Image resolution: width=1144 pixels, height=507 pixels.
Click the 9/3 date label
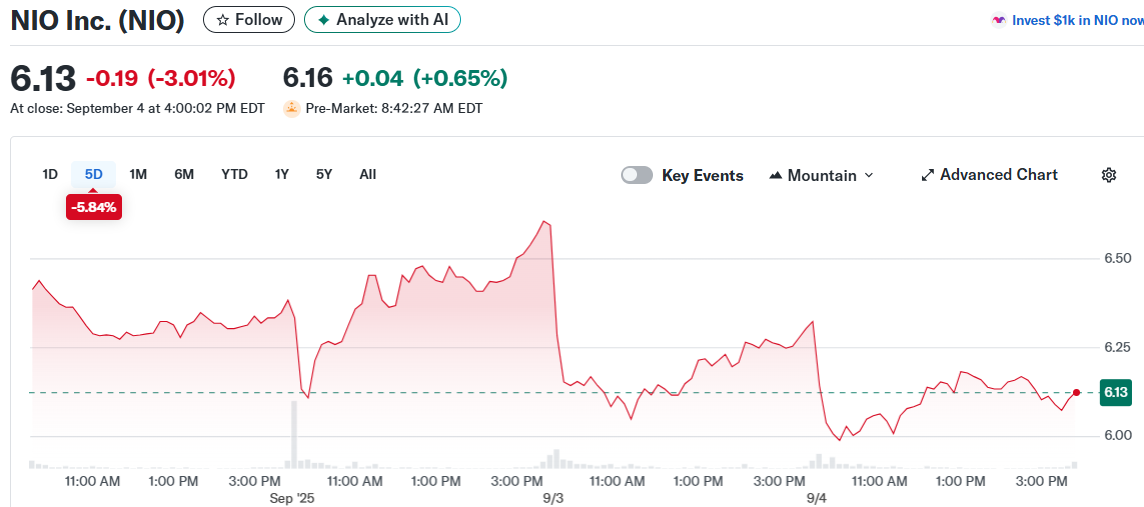click(554, 498)
